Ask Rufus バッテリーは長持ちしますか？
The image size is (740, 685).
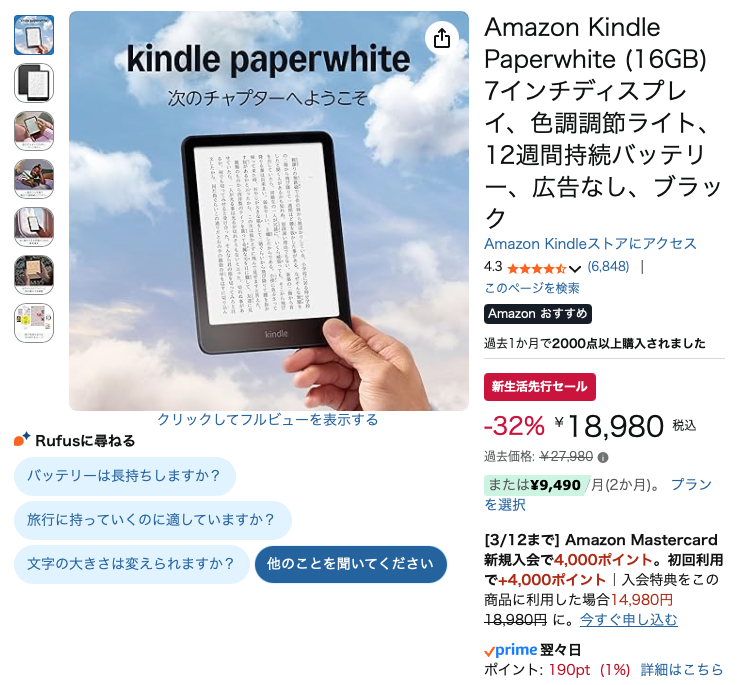point(125,476)
